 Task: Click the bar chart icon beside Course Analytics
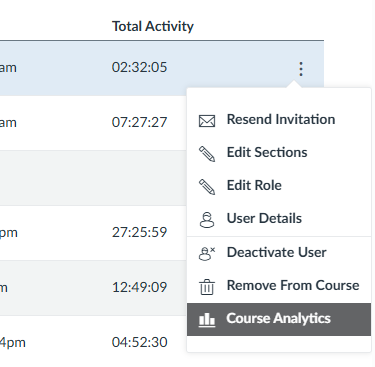point(207,320)
